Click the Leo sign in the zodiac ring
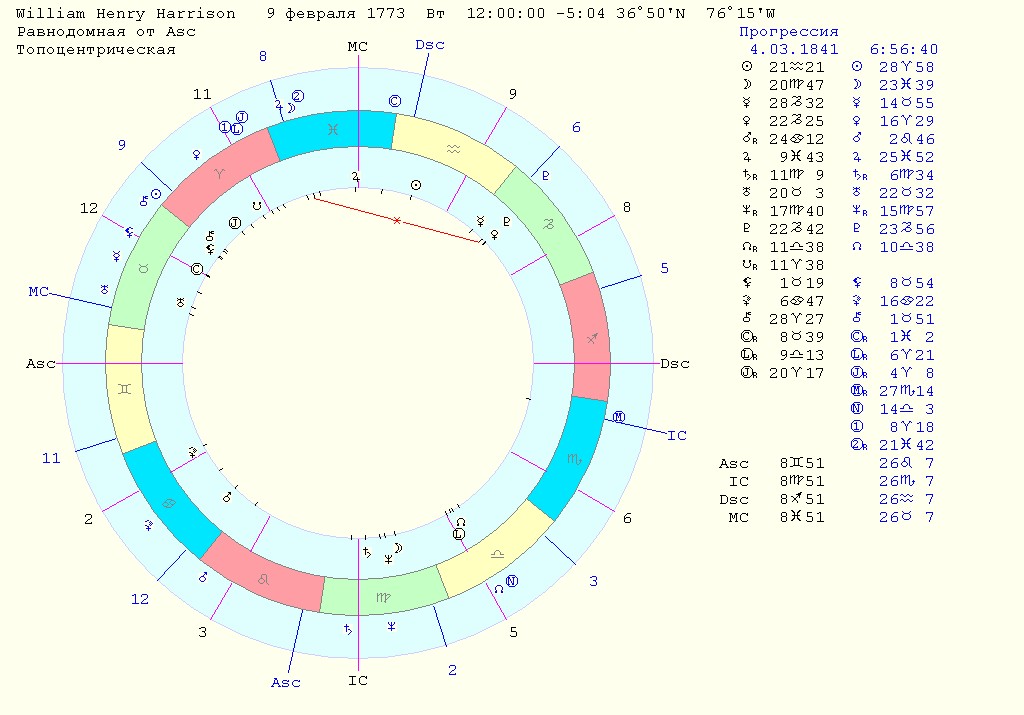Viewport: 1024px width, 715px height. 263,579
